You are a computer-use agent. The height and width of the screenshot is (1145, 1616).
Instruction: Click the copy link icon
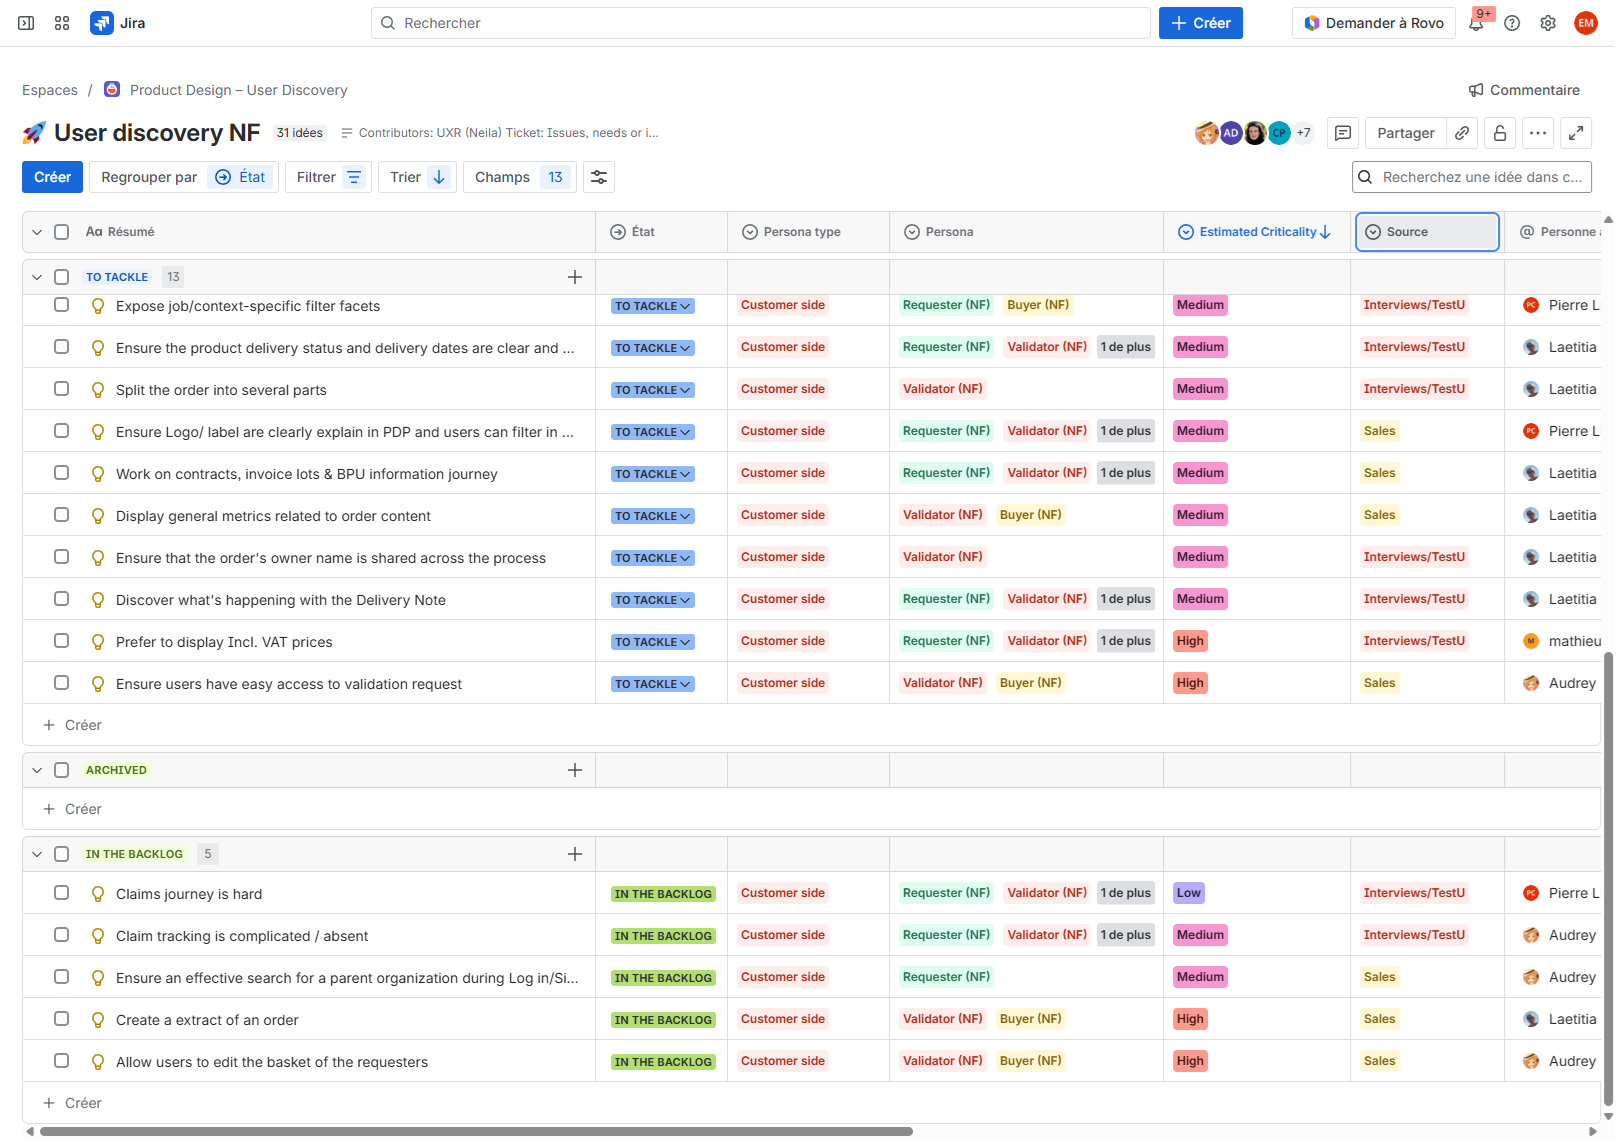click(1462, 133)
